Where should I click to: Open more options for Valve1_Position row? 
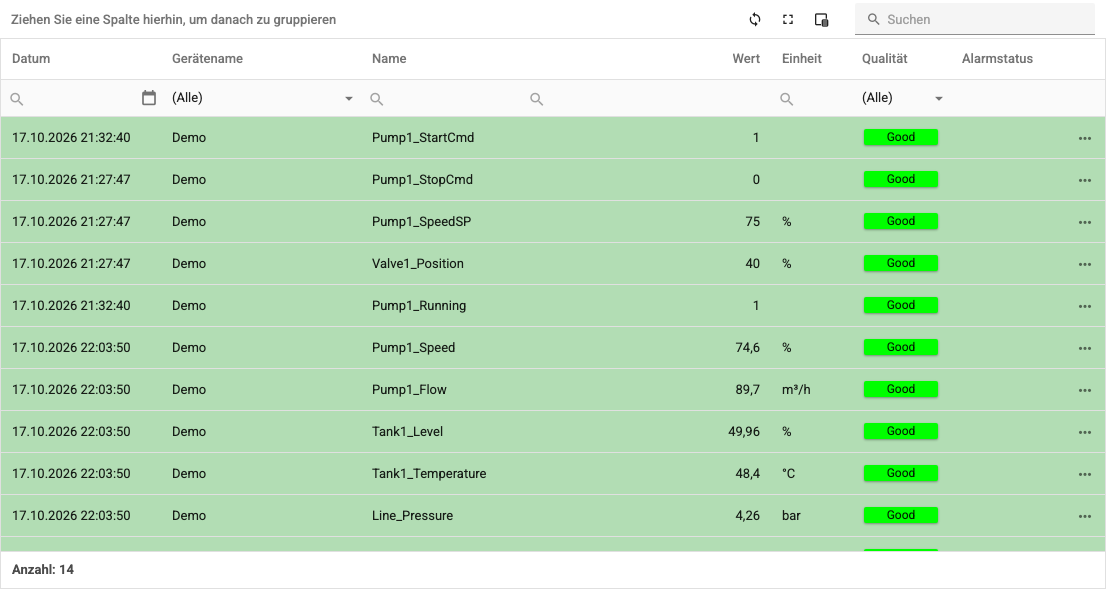(1085, 265)
